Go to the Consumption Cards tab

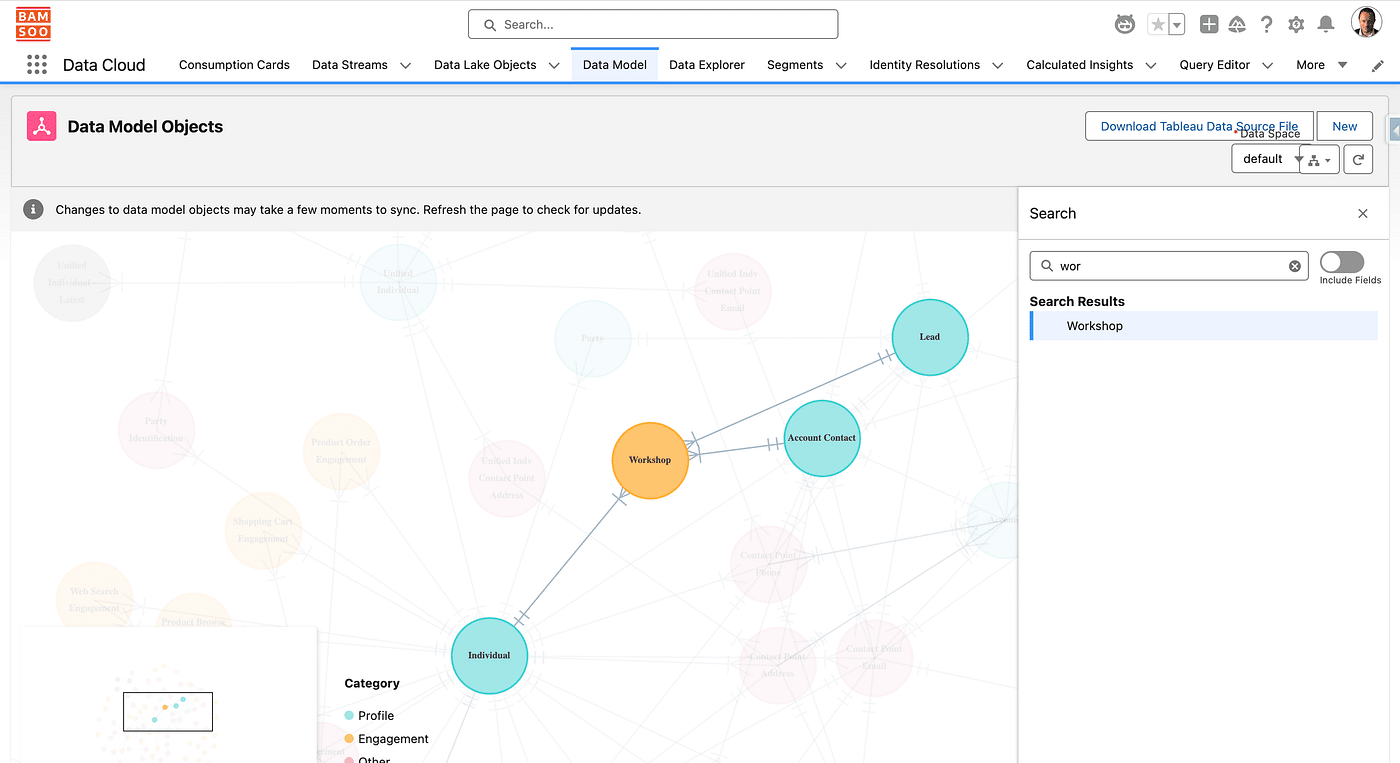tap(234, 65)
